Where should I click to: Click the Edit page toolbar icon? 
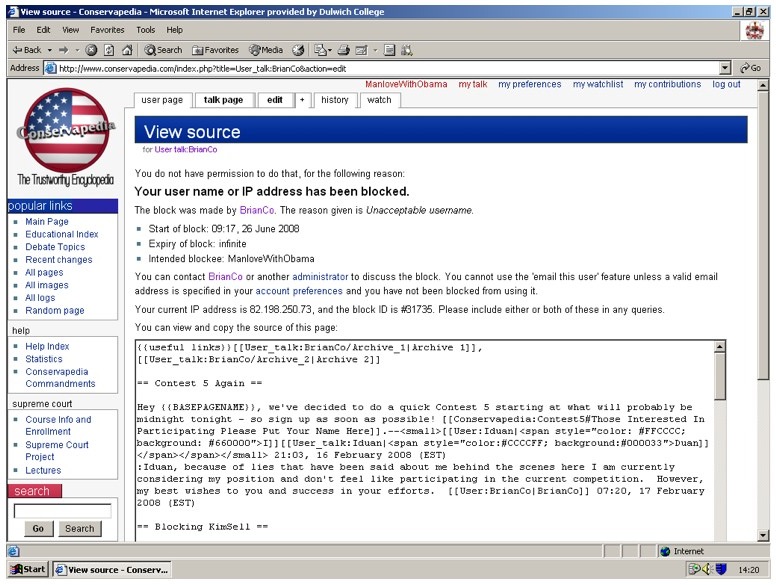[x=362, y=50]
